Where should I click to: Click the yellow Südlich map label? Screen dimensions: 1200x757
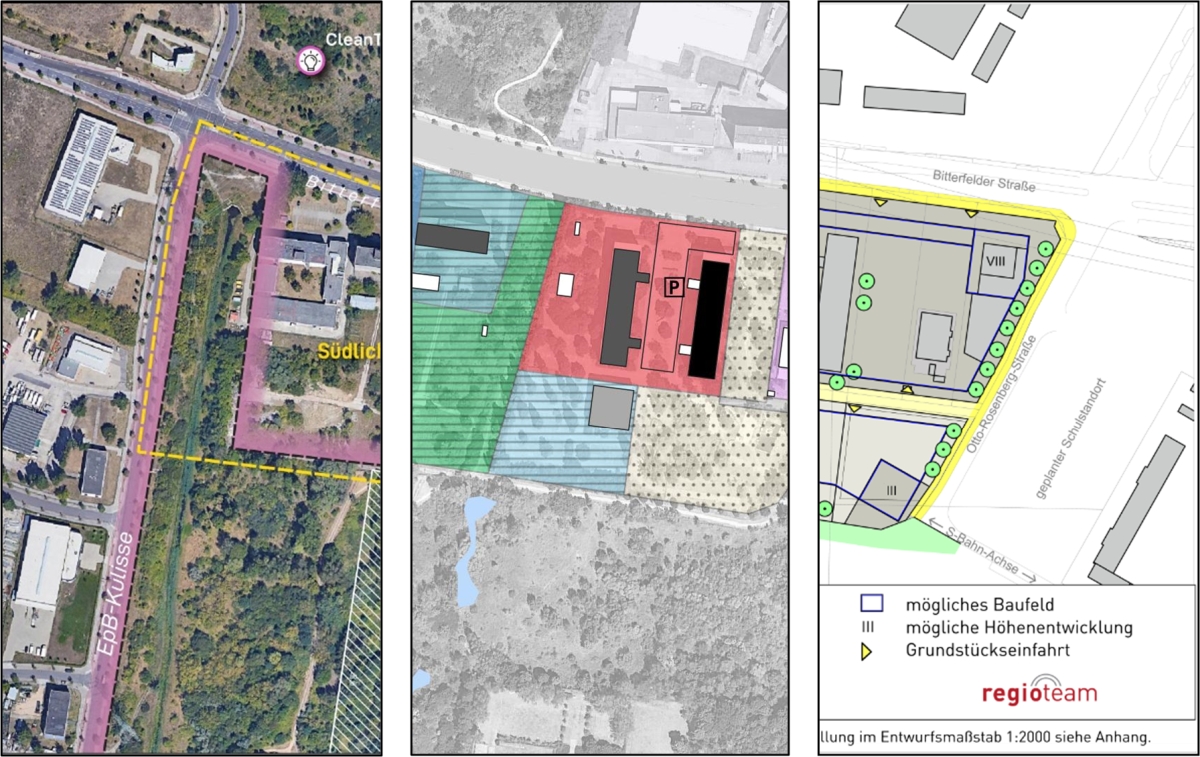pyautogui.click(x=349, y=351)
